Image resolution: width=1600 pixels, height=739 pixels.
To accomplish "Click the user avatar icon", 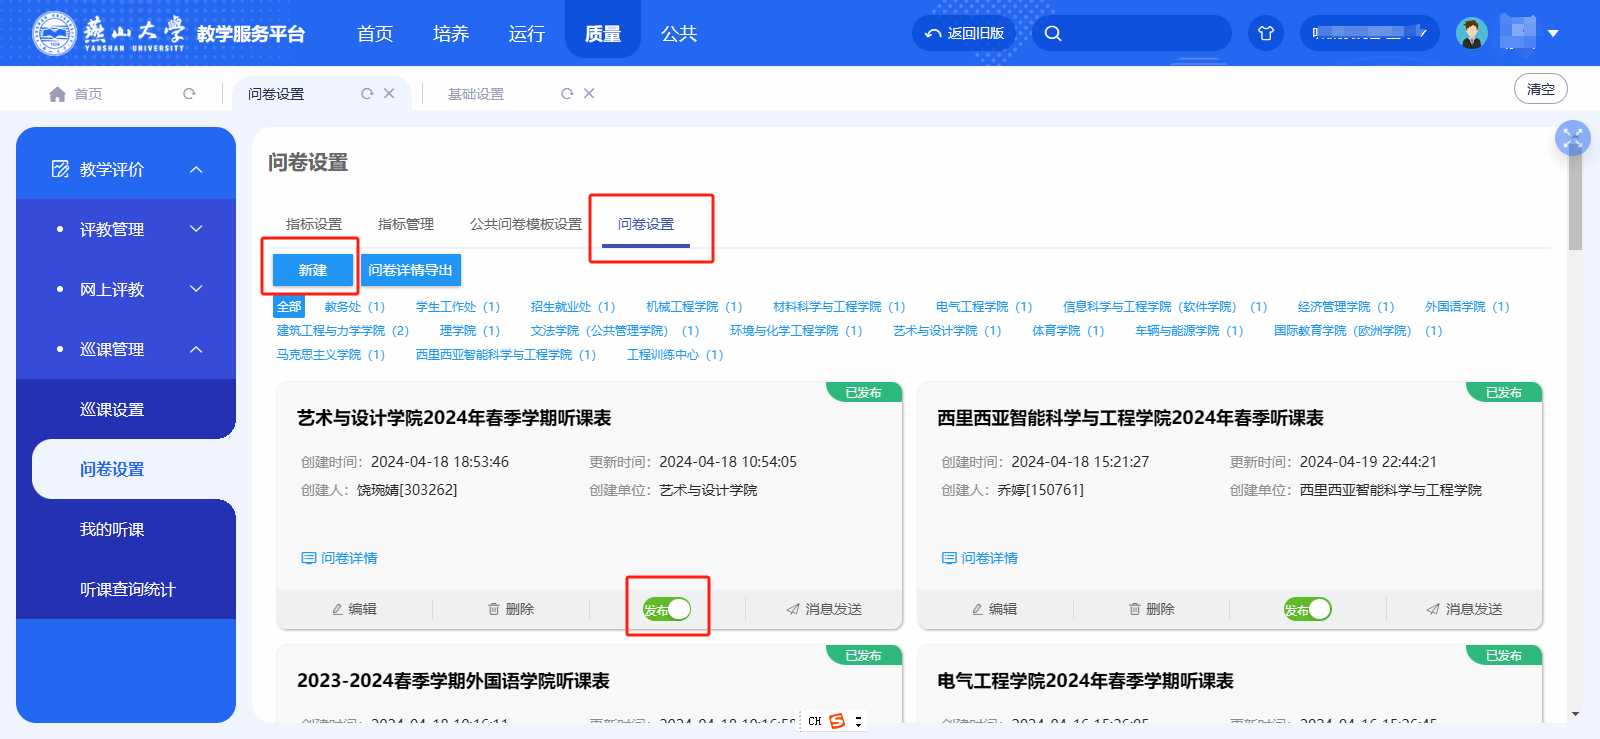I will tap(1471, 33).
